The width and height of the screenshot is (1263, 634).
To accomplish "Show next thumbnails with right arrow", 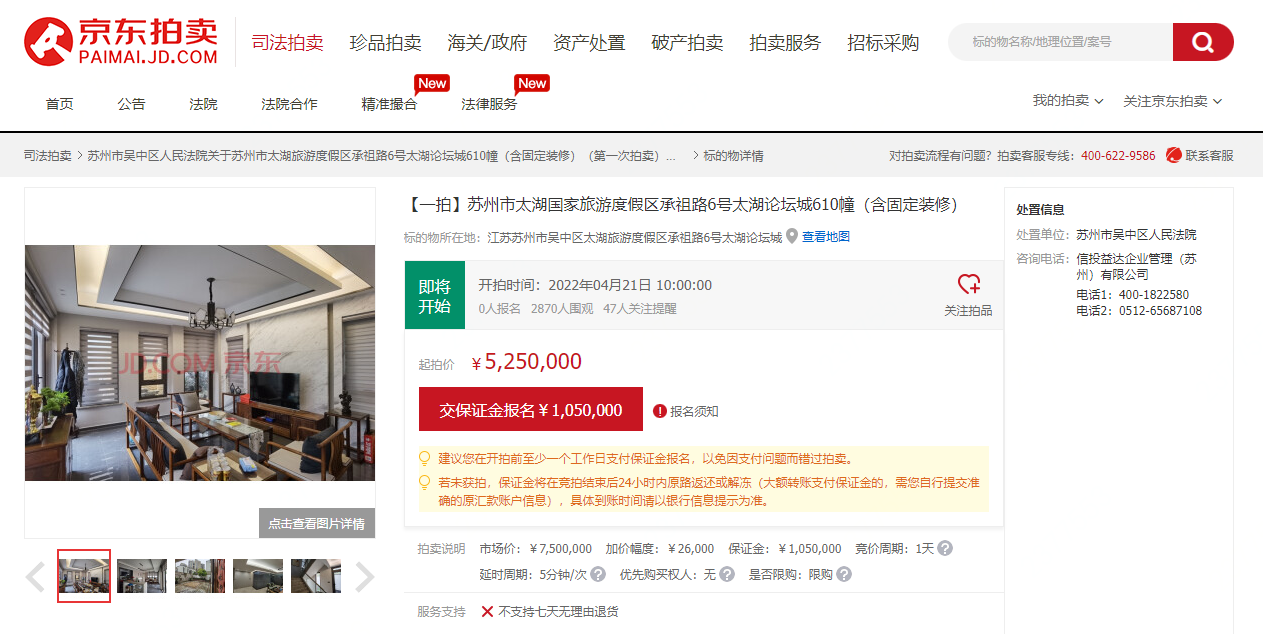I will (x=365, y=576).
